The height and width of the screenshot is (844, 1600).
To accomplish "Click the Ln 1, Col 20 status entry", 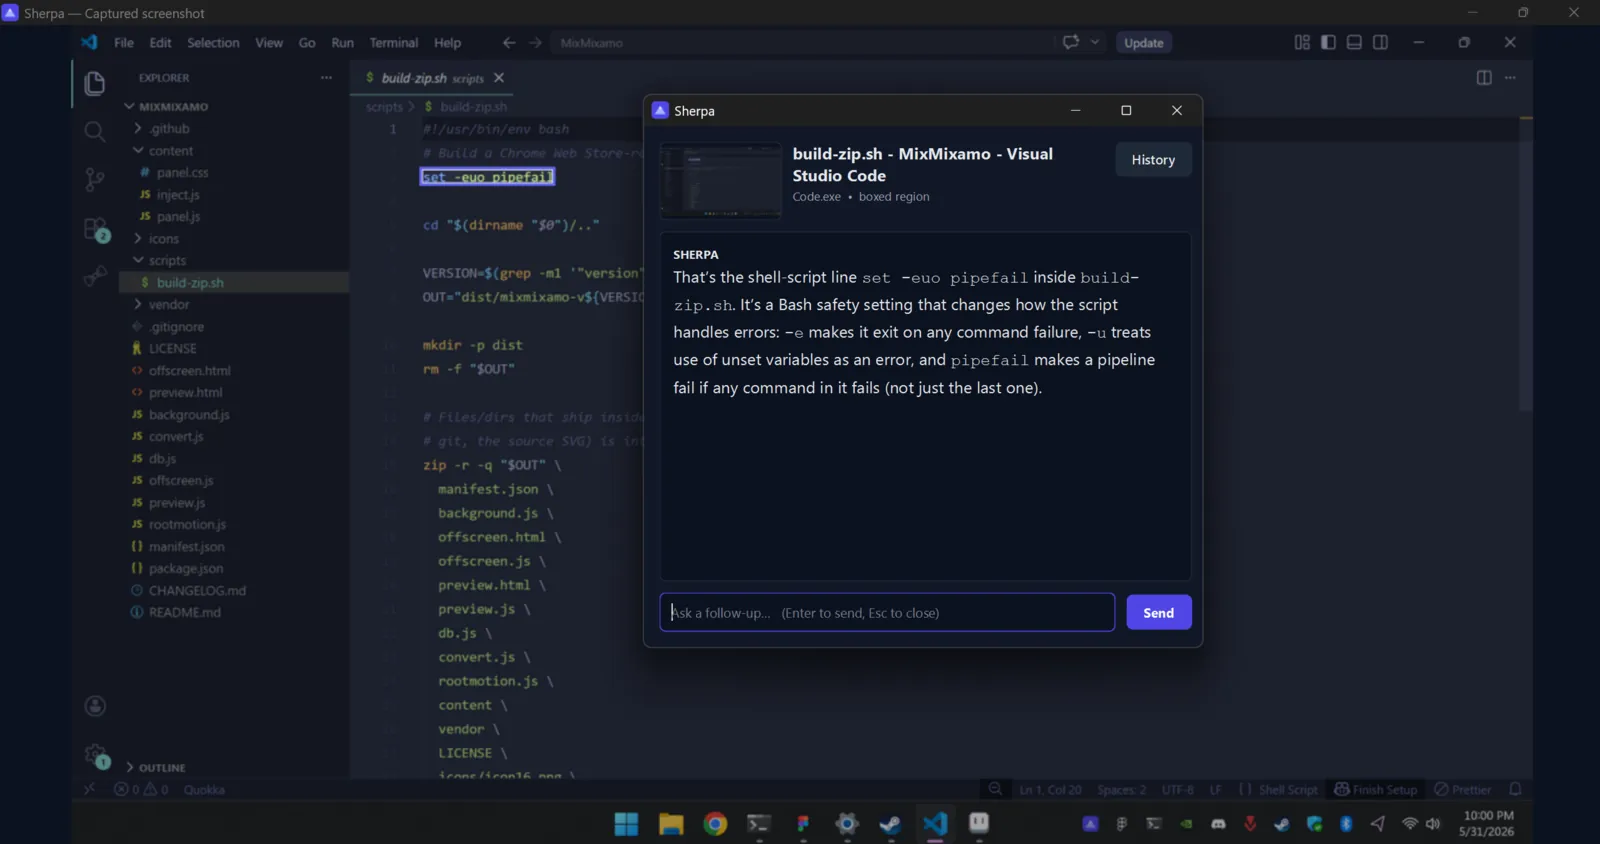I will (x=1050, y=789).
